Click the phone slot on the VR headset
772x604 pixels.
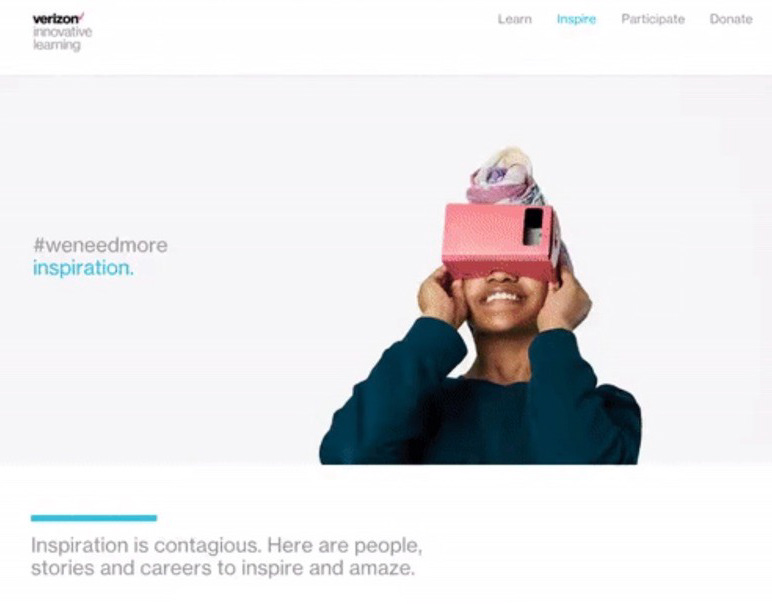tap(533, 226)
